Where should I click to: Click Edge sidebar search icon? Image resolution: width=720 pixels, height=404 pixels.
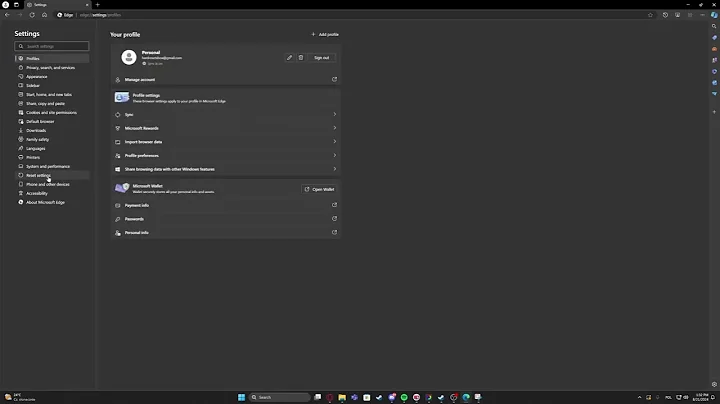point(714,26)
